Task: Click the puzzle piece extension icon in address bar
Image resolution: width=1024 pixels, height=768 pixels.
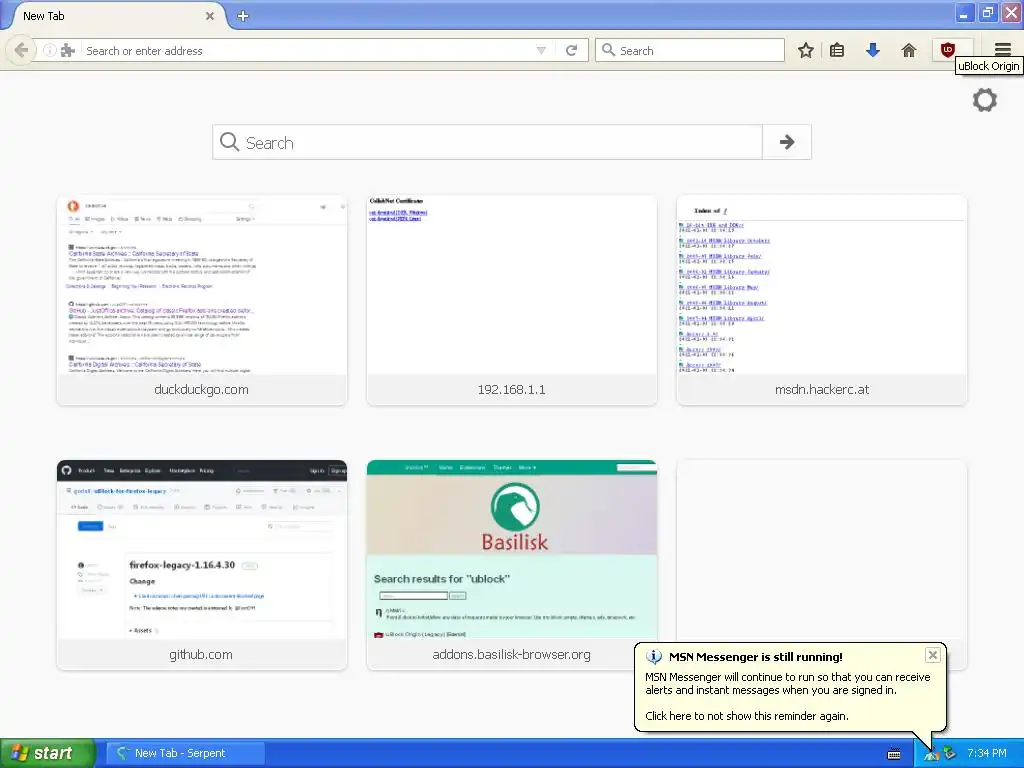Action: pos(68,50)
